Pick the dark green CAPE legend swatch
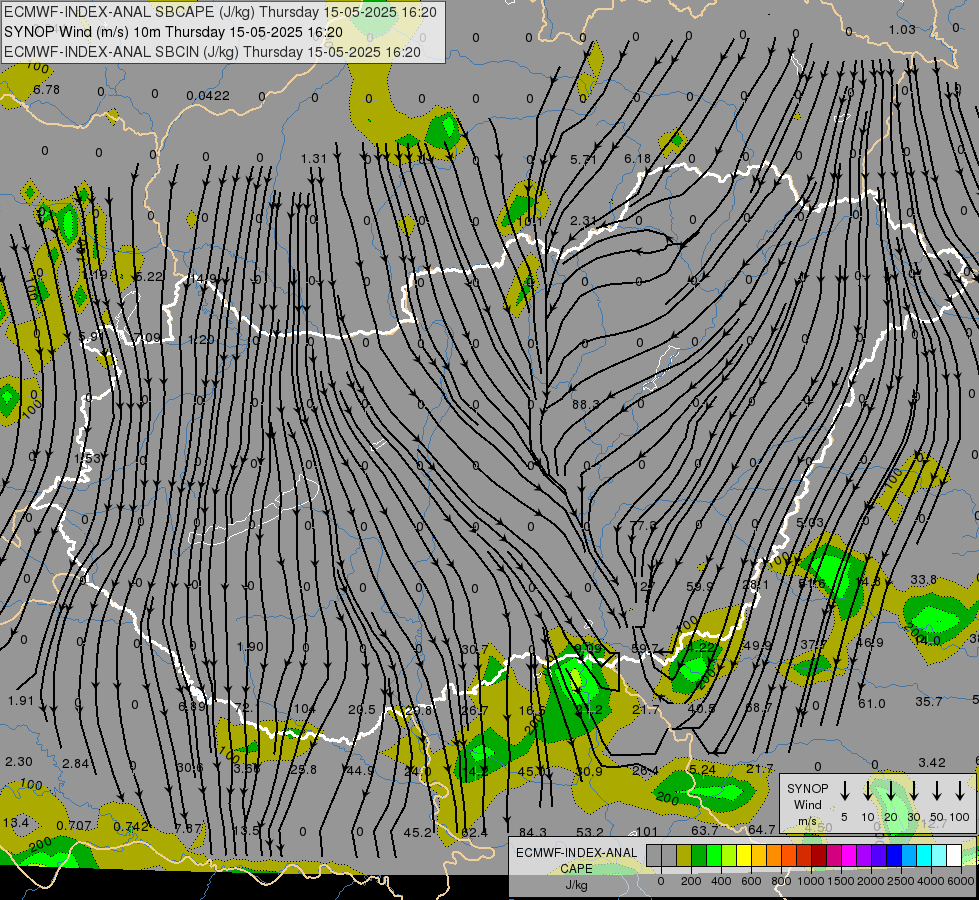 point(699,855)
